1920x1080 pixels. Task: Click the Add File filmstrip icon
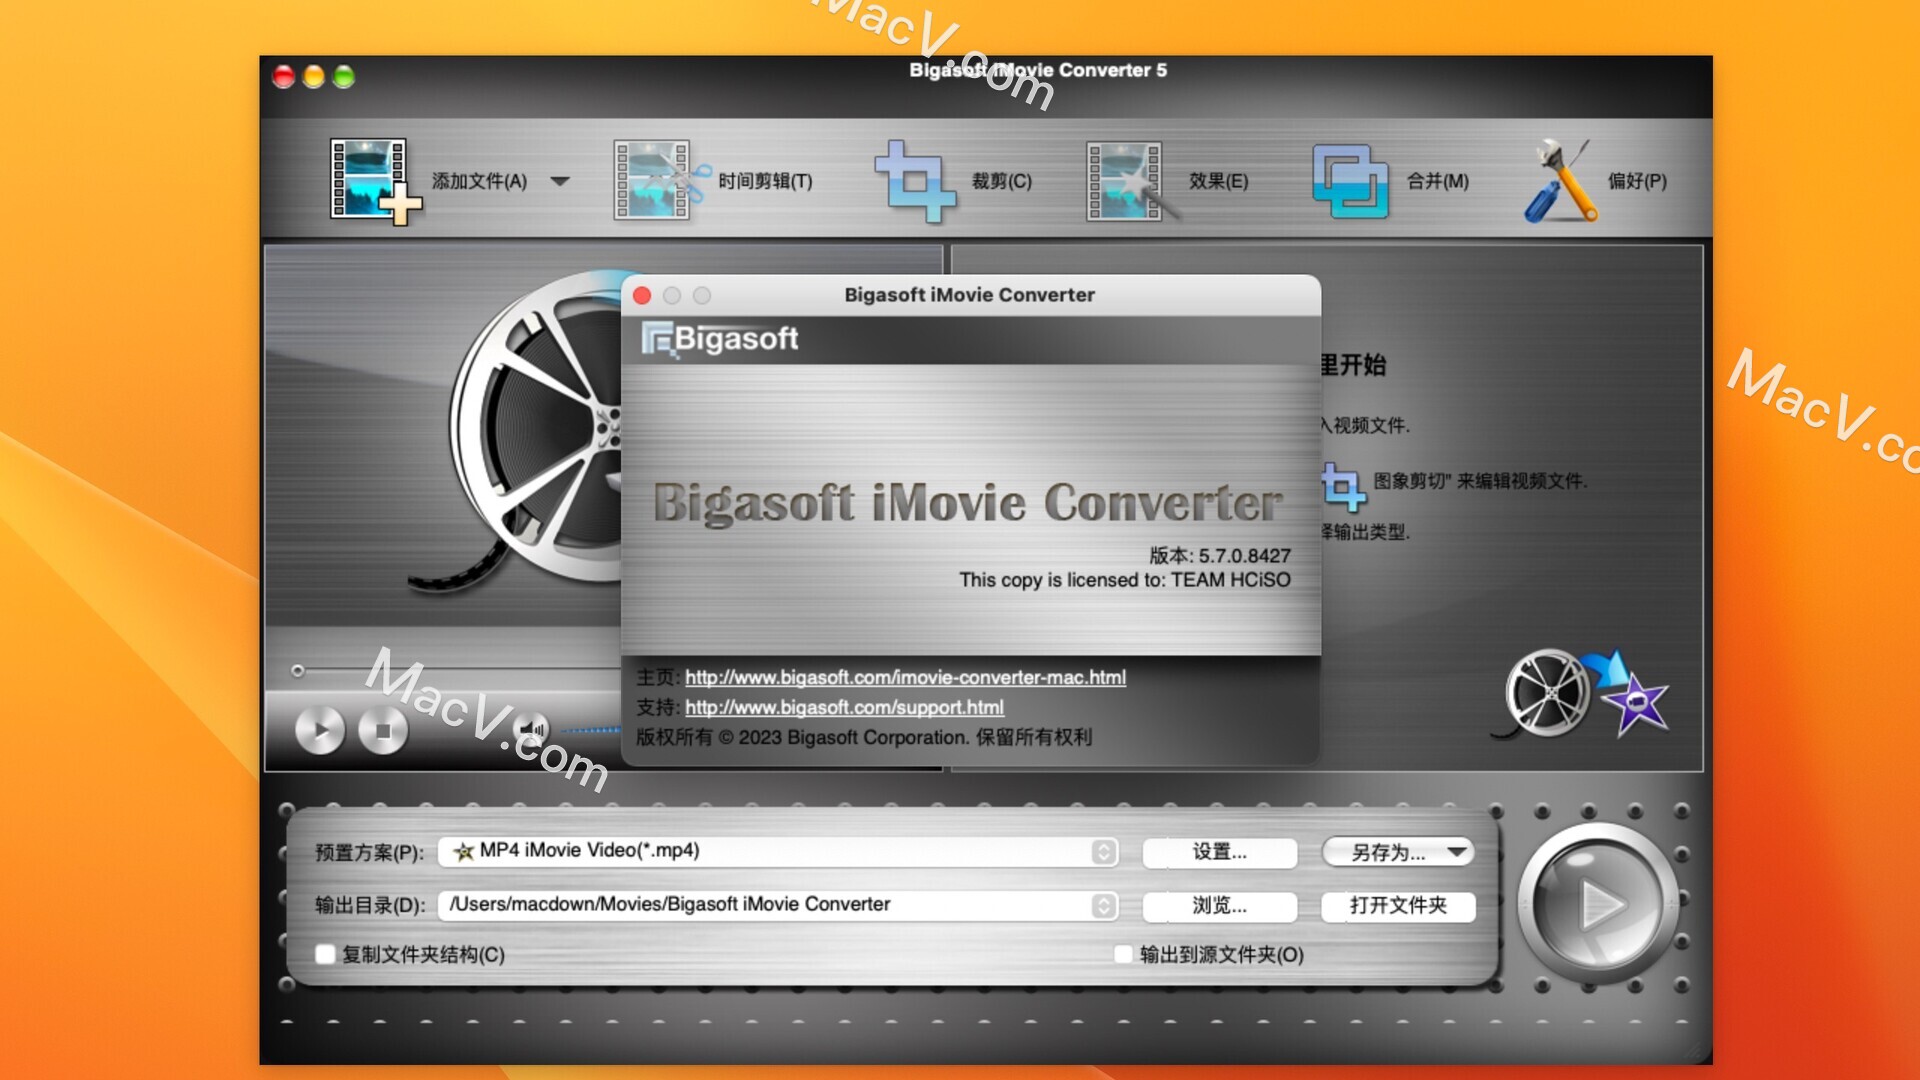coord(375,181)
